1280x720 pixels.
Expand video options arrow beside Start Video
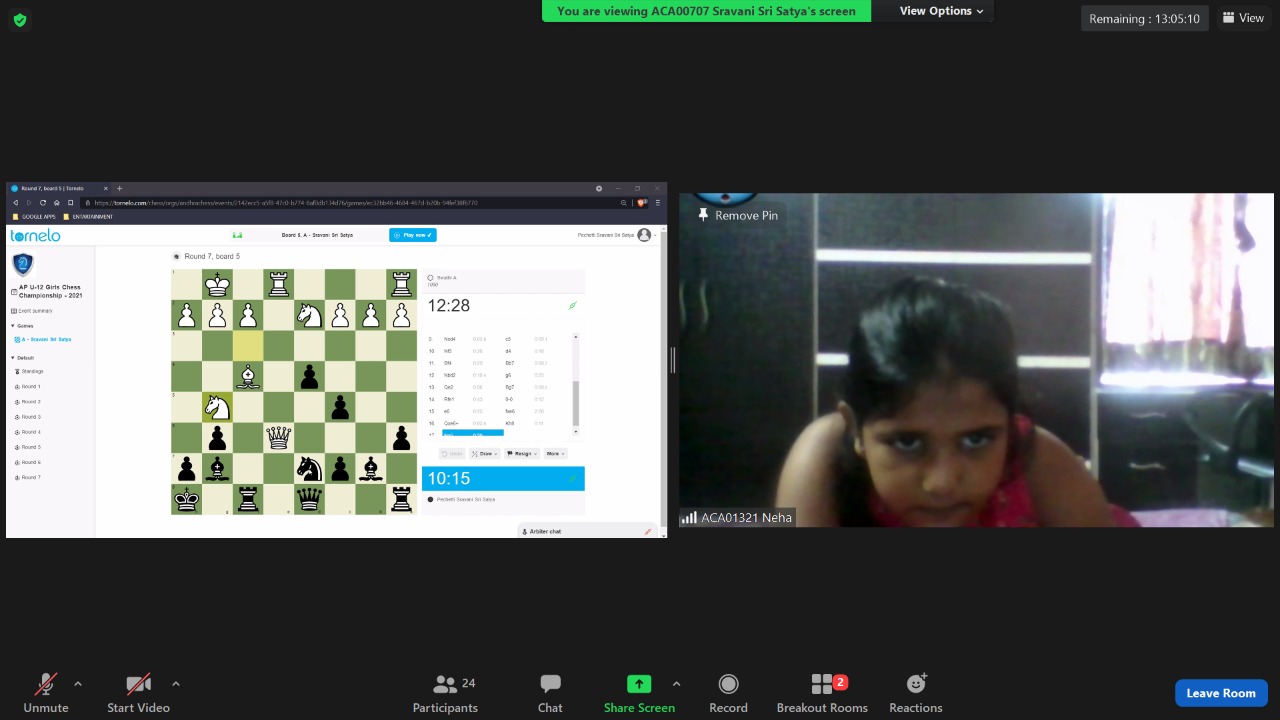[176, 684]
